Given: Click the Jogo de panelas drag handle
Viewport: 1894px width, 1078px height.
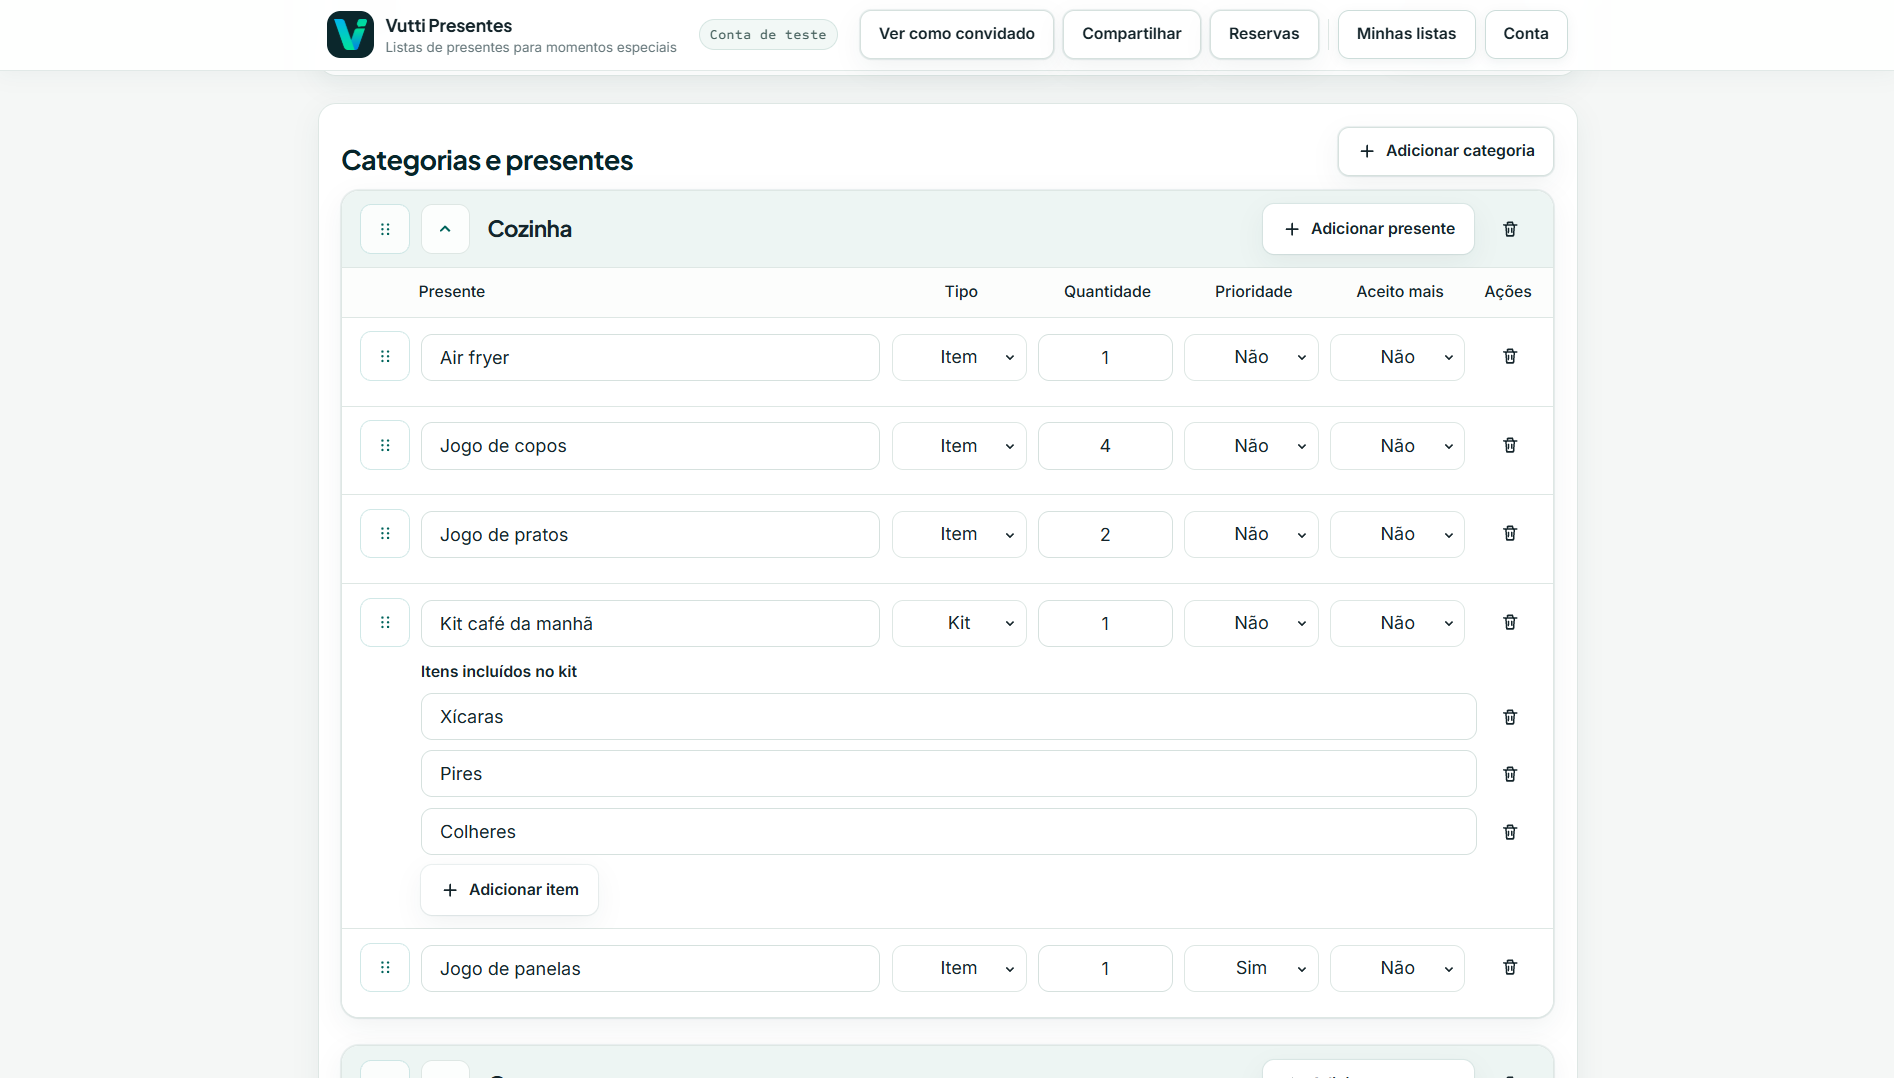Looking at the screenshot, I should [x=385, y=967].
